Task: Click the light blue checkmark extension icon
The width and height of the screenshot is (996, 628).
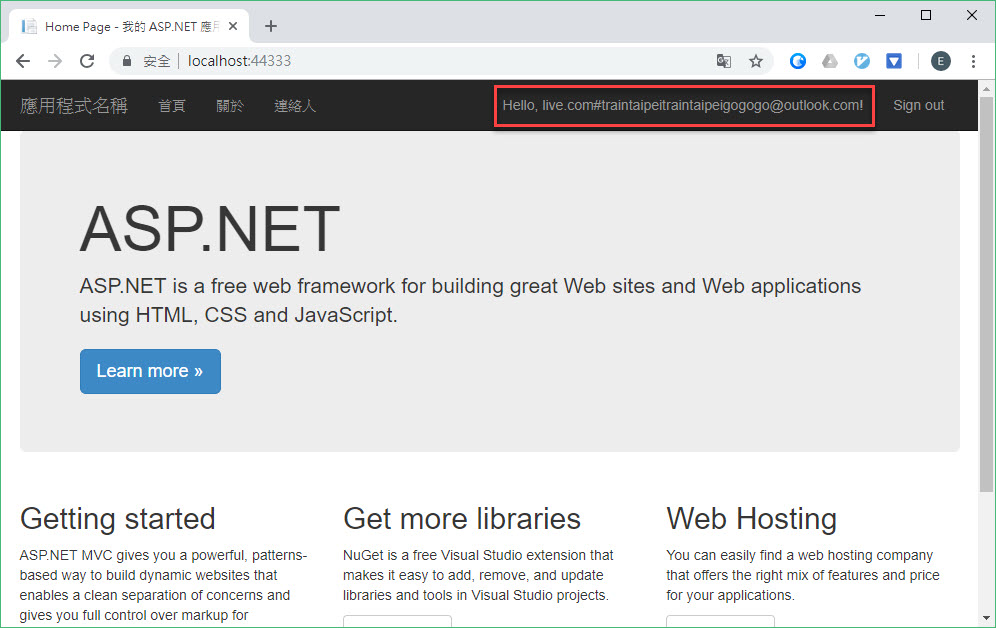Action: click(x=862, y=61)
